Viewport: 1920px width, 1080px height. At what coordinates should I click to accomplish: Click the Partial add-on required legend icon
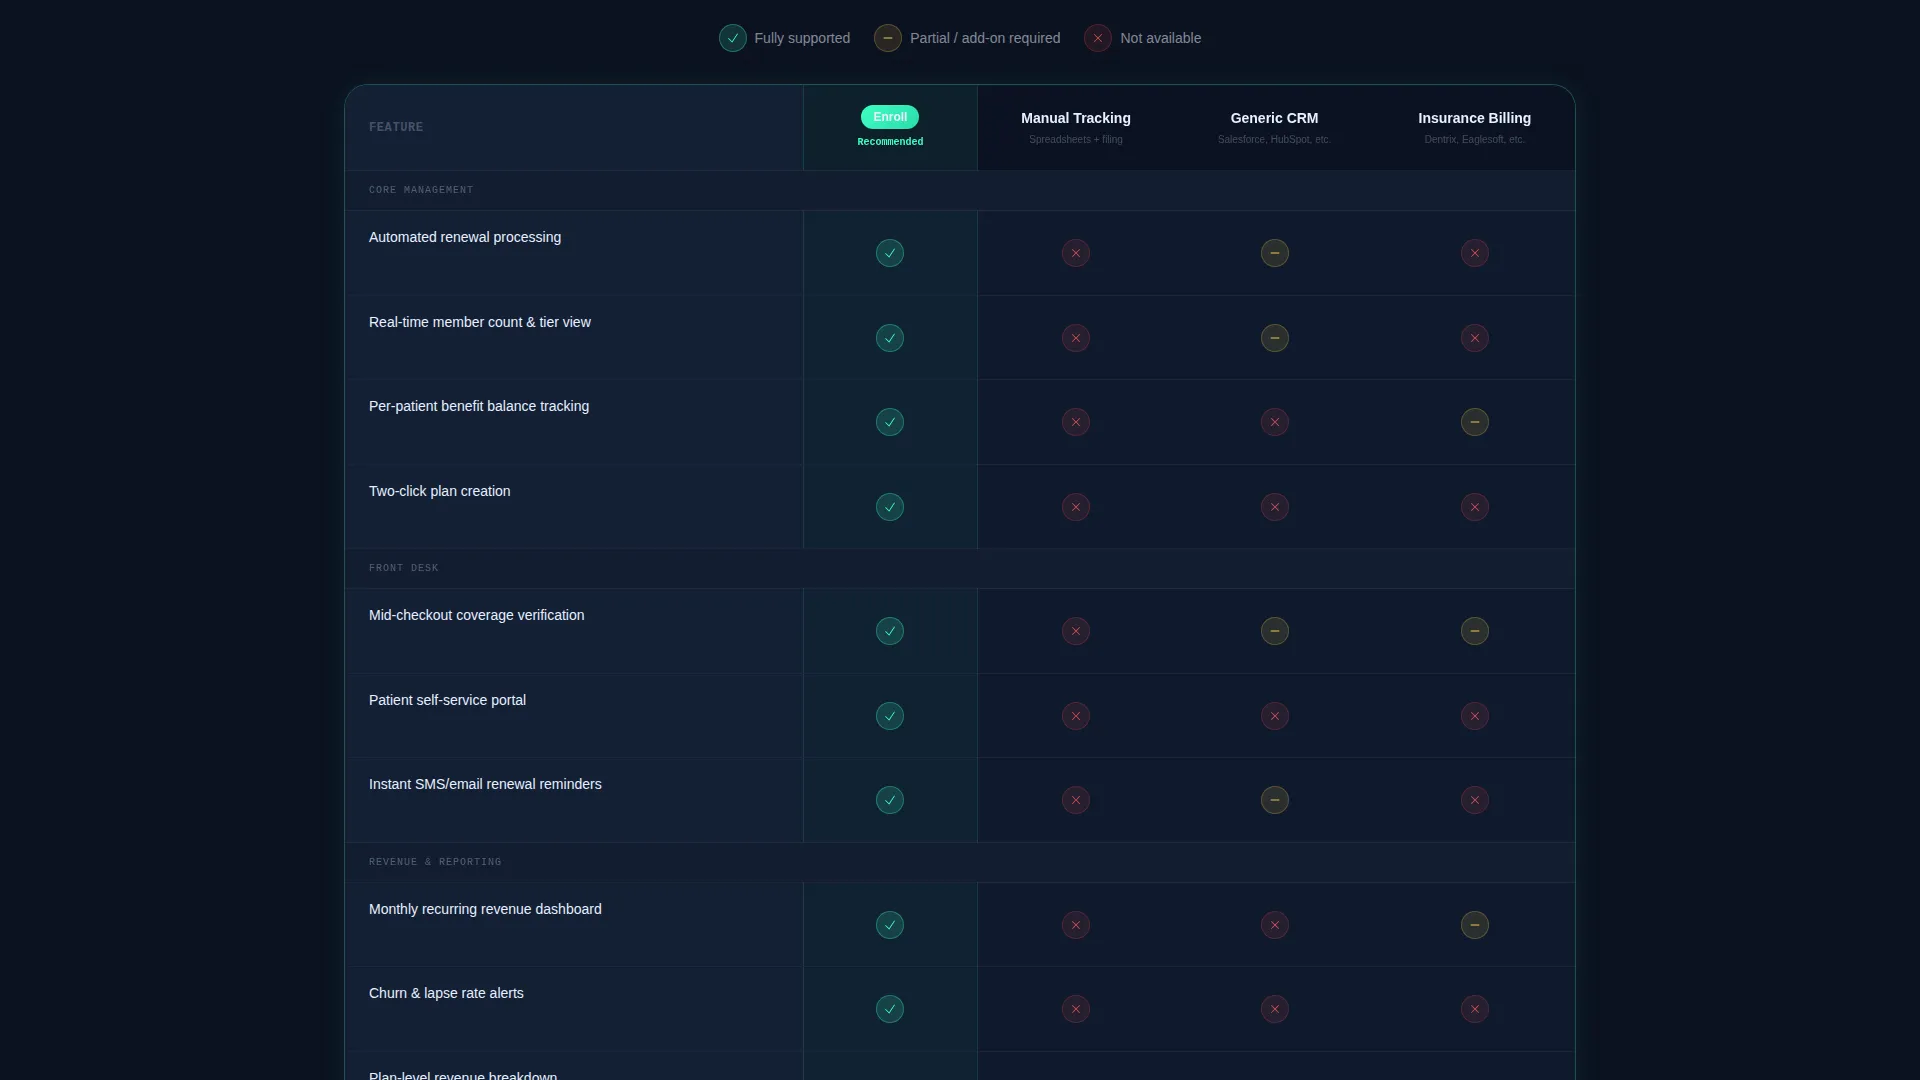pyautogui.click(x=887, y=38)
